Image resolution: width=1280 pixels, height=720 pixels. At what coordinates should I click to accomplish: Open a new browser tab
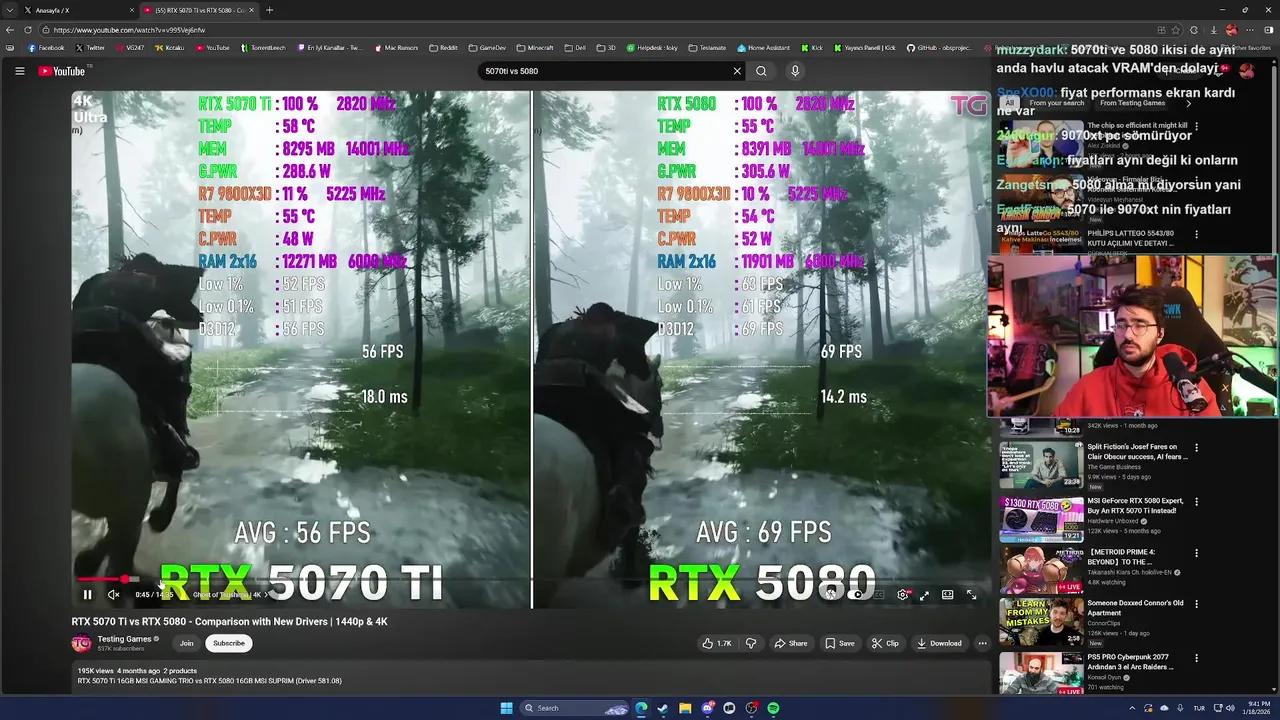coord(269,10)
